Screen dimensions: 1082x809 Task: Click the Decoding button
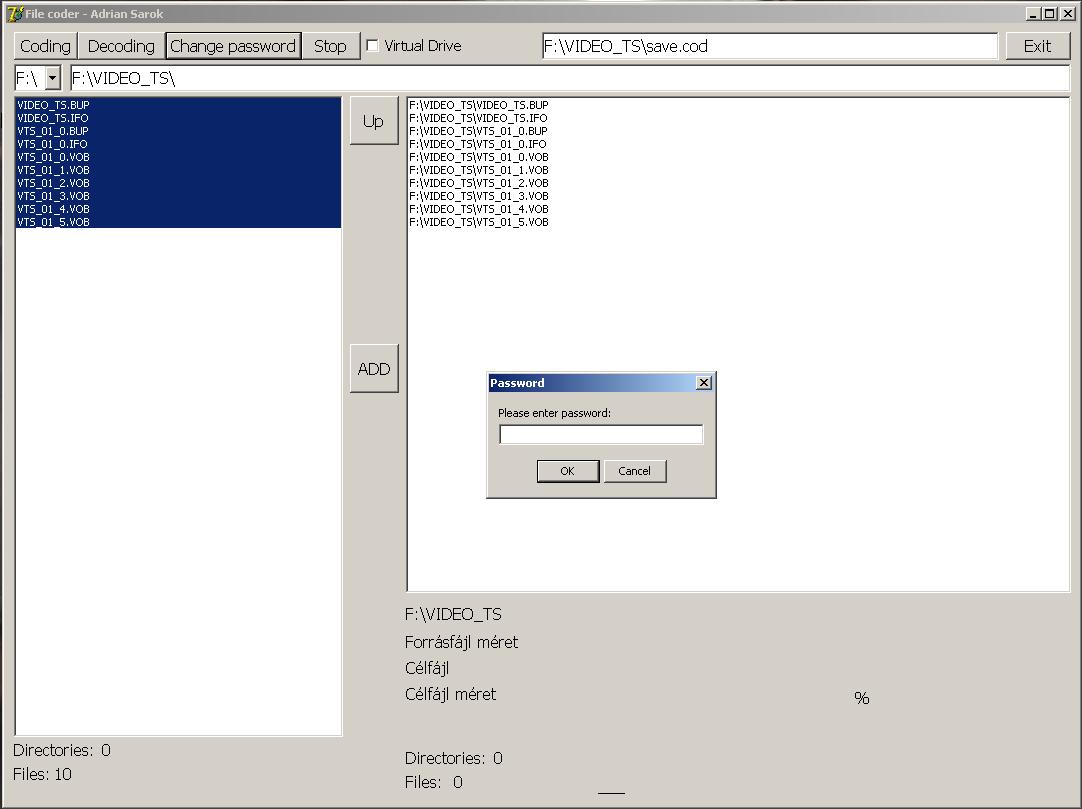tap(121, 46)
